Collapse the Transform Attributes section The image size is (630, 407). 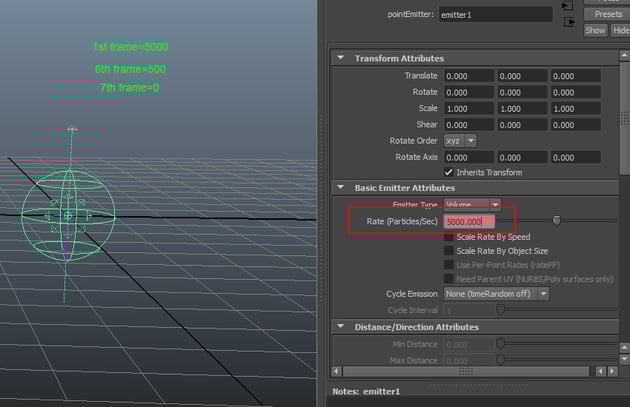coord(341,58)
